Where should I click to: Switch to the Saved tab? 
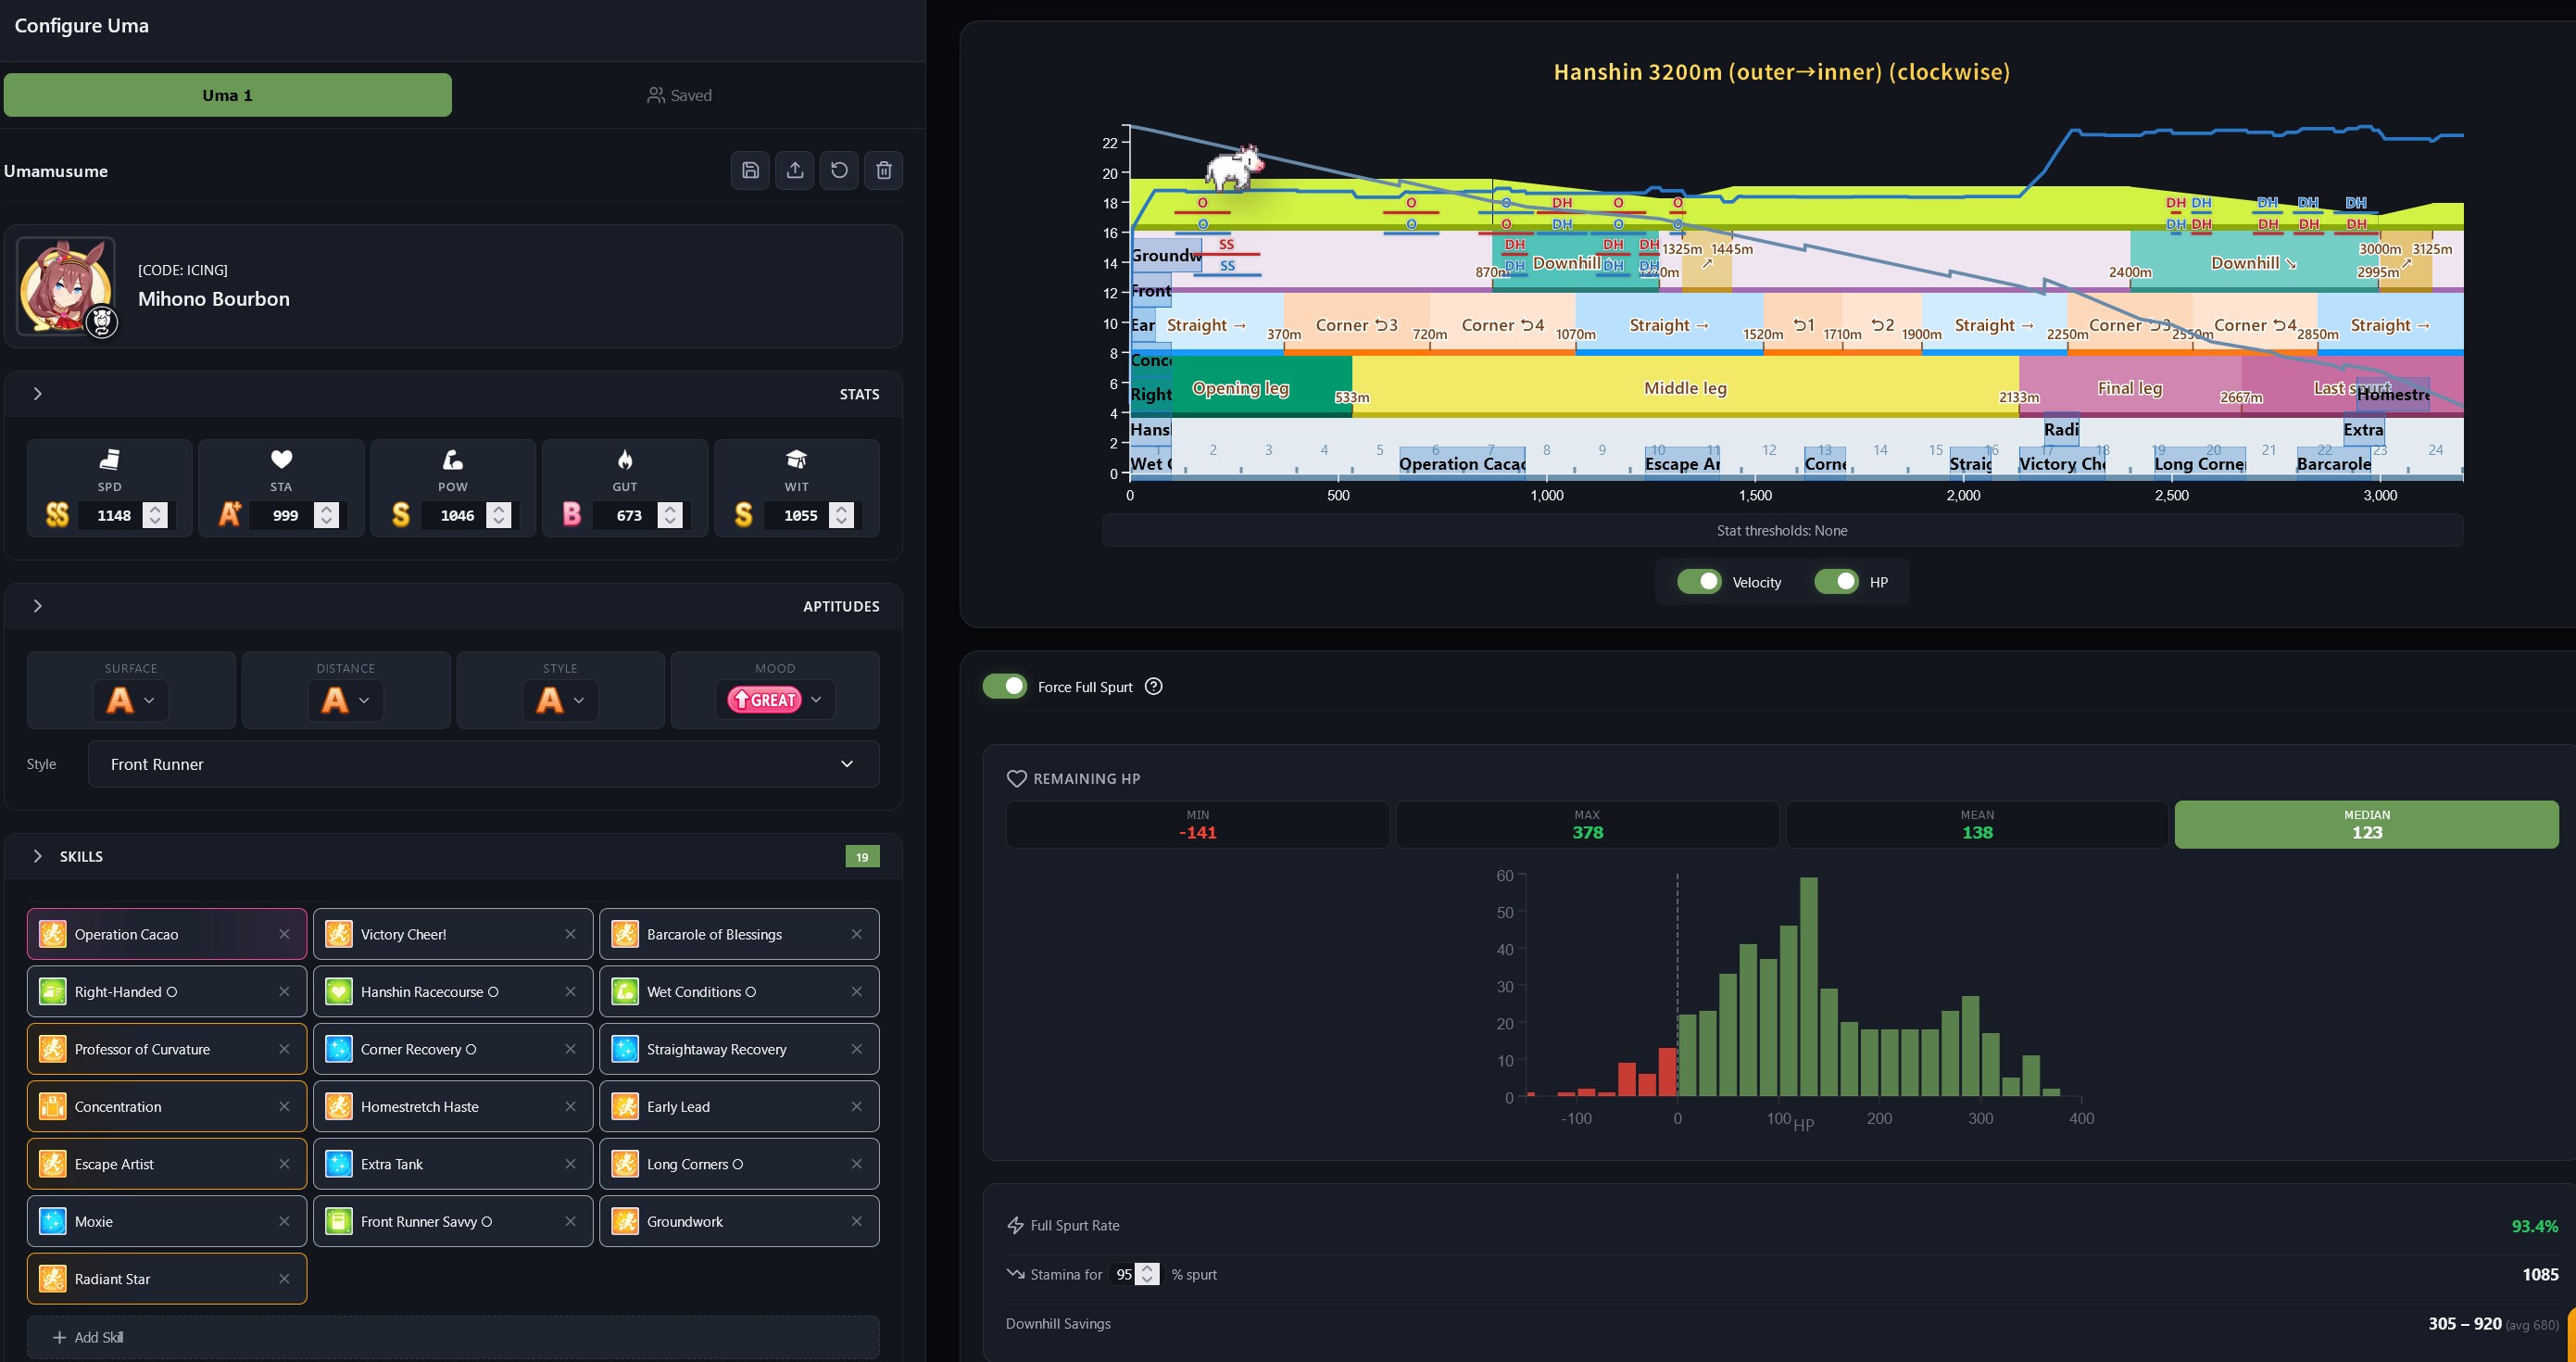679,95
